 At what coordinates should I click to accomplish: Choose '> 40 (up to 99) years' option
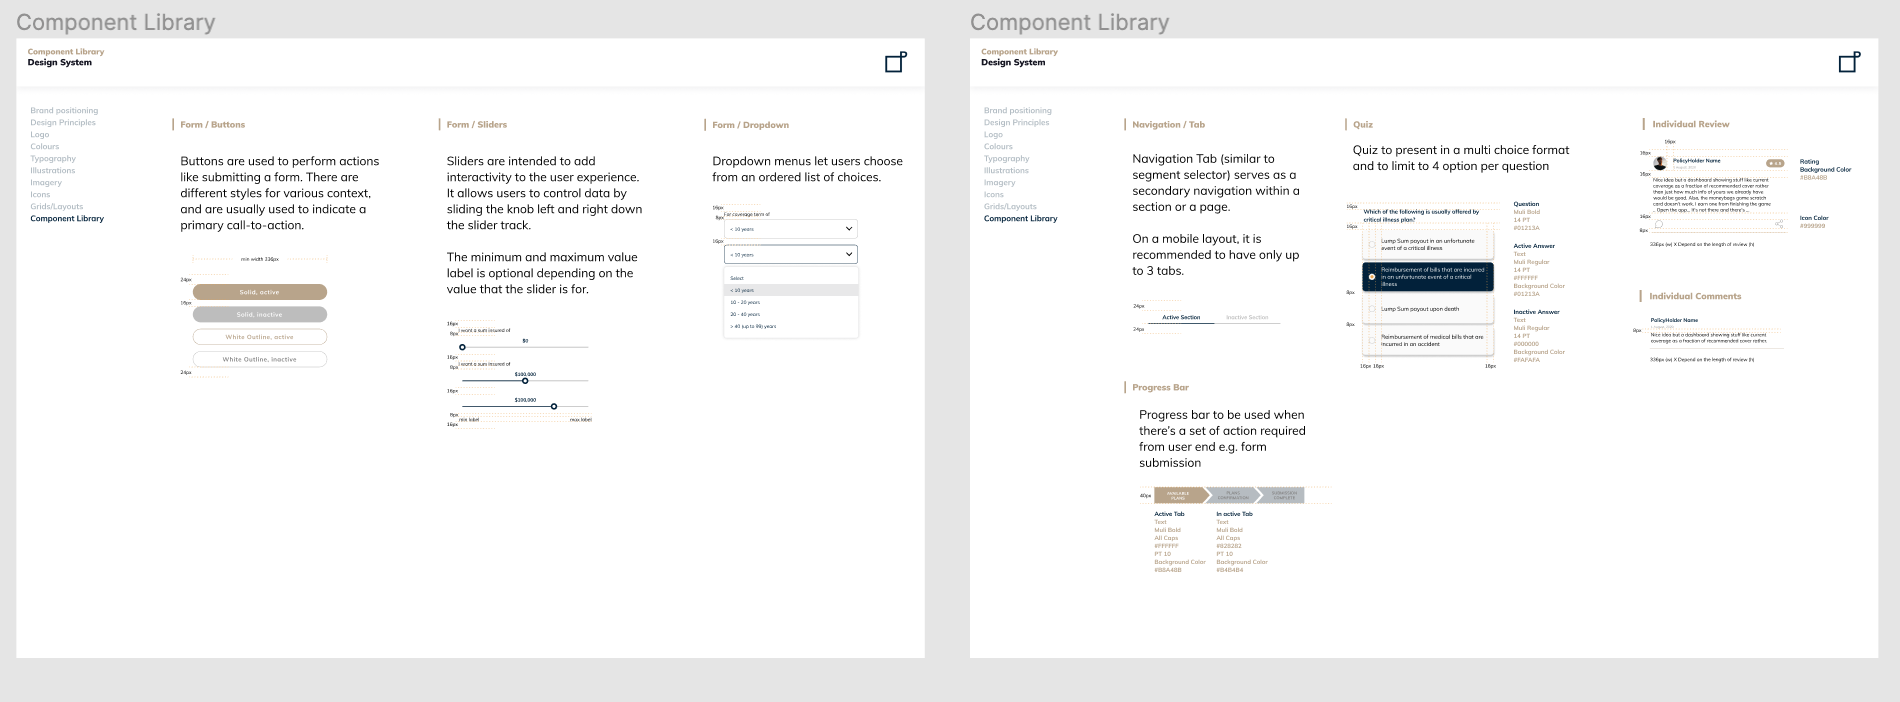tap(791, 326)
